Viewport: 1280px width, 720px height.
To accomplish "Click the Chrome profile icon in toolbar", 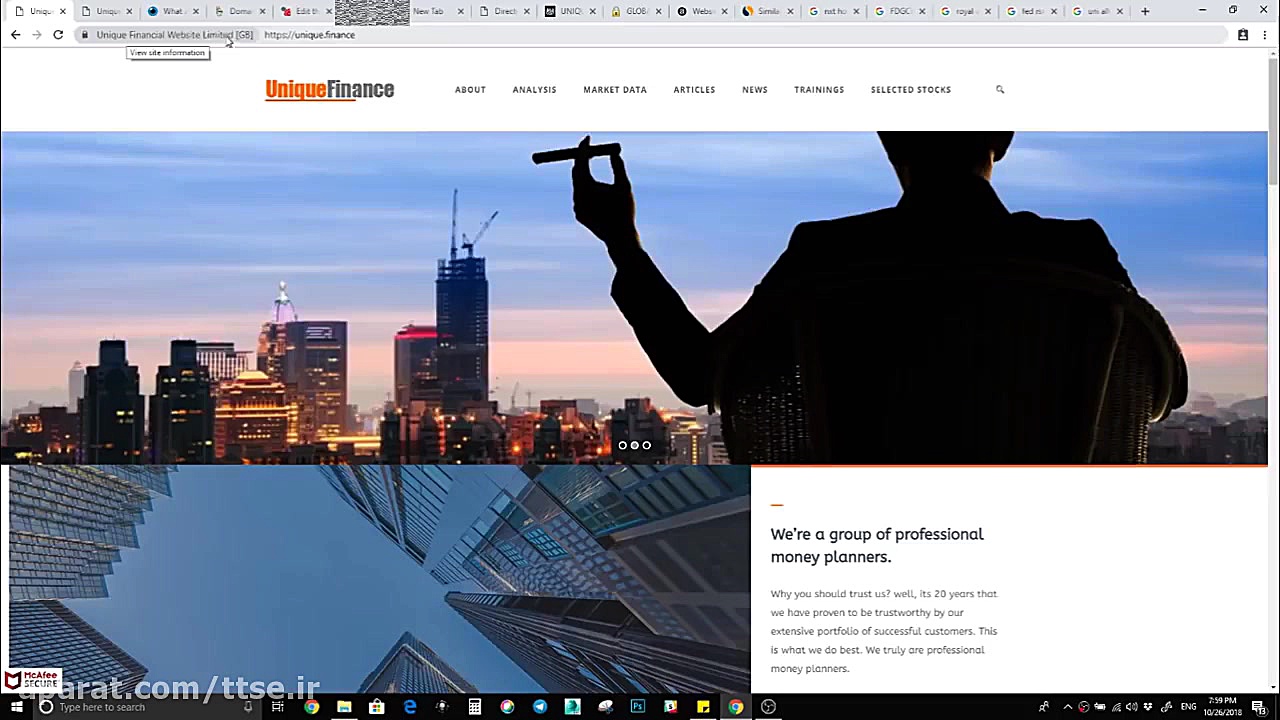I will click(x=1243, y=35).
